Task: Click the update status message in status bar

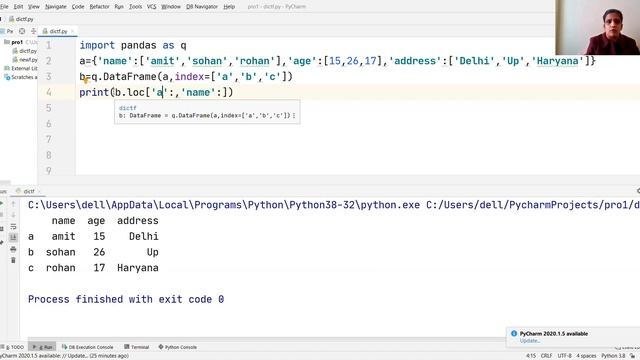Action: 64,356
